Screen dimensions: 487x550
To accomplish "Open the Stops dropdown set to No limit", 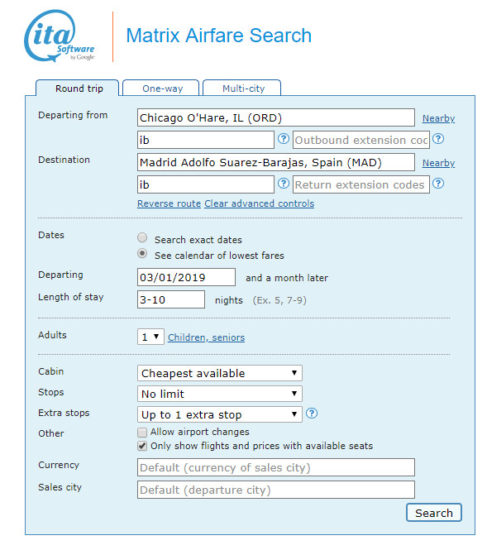I will pos(220,394).
